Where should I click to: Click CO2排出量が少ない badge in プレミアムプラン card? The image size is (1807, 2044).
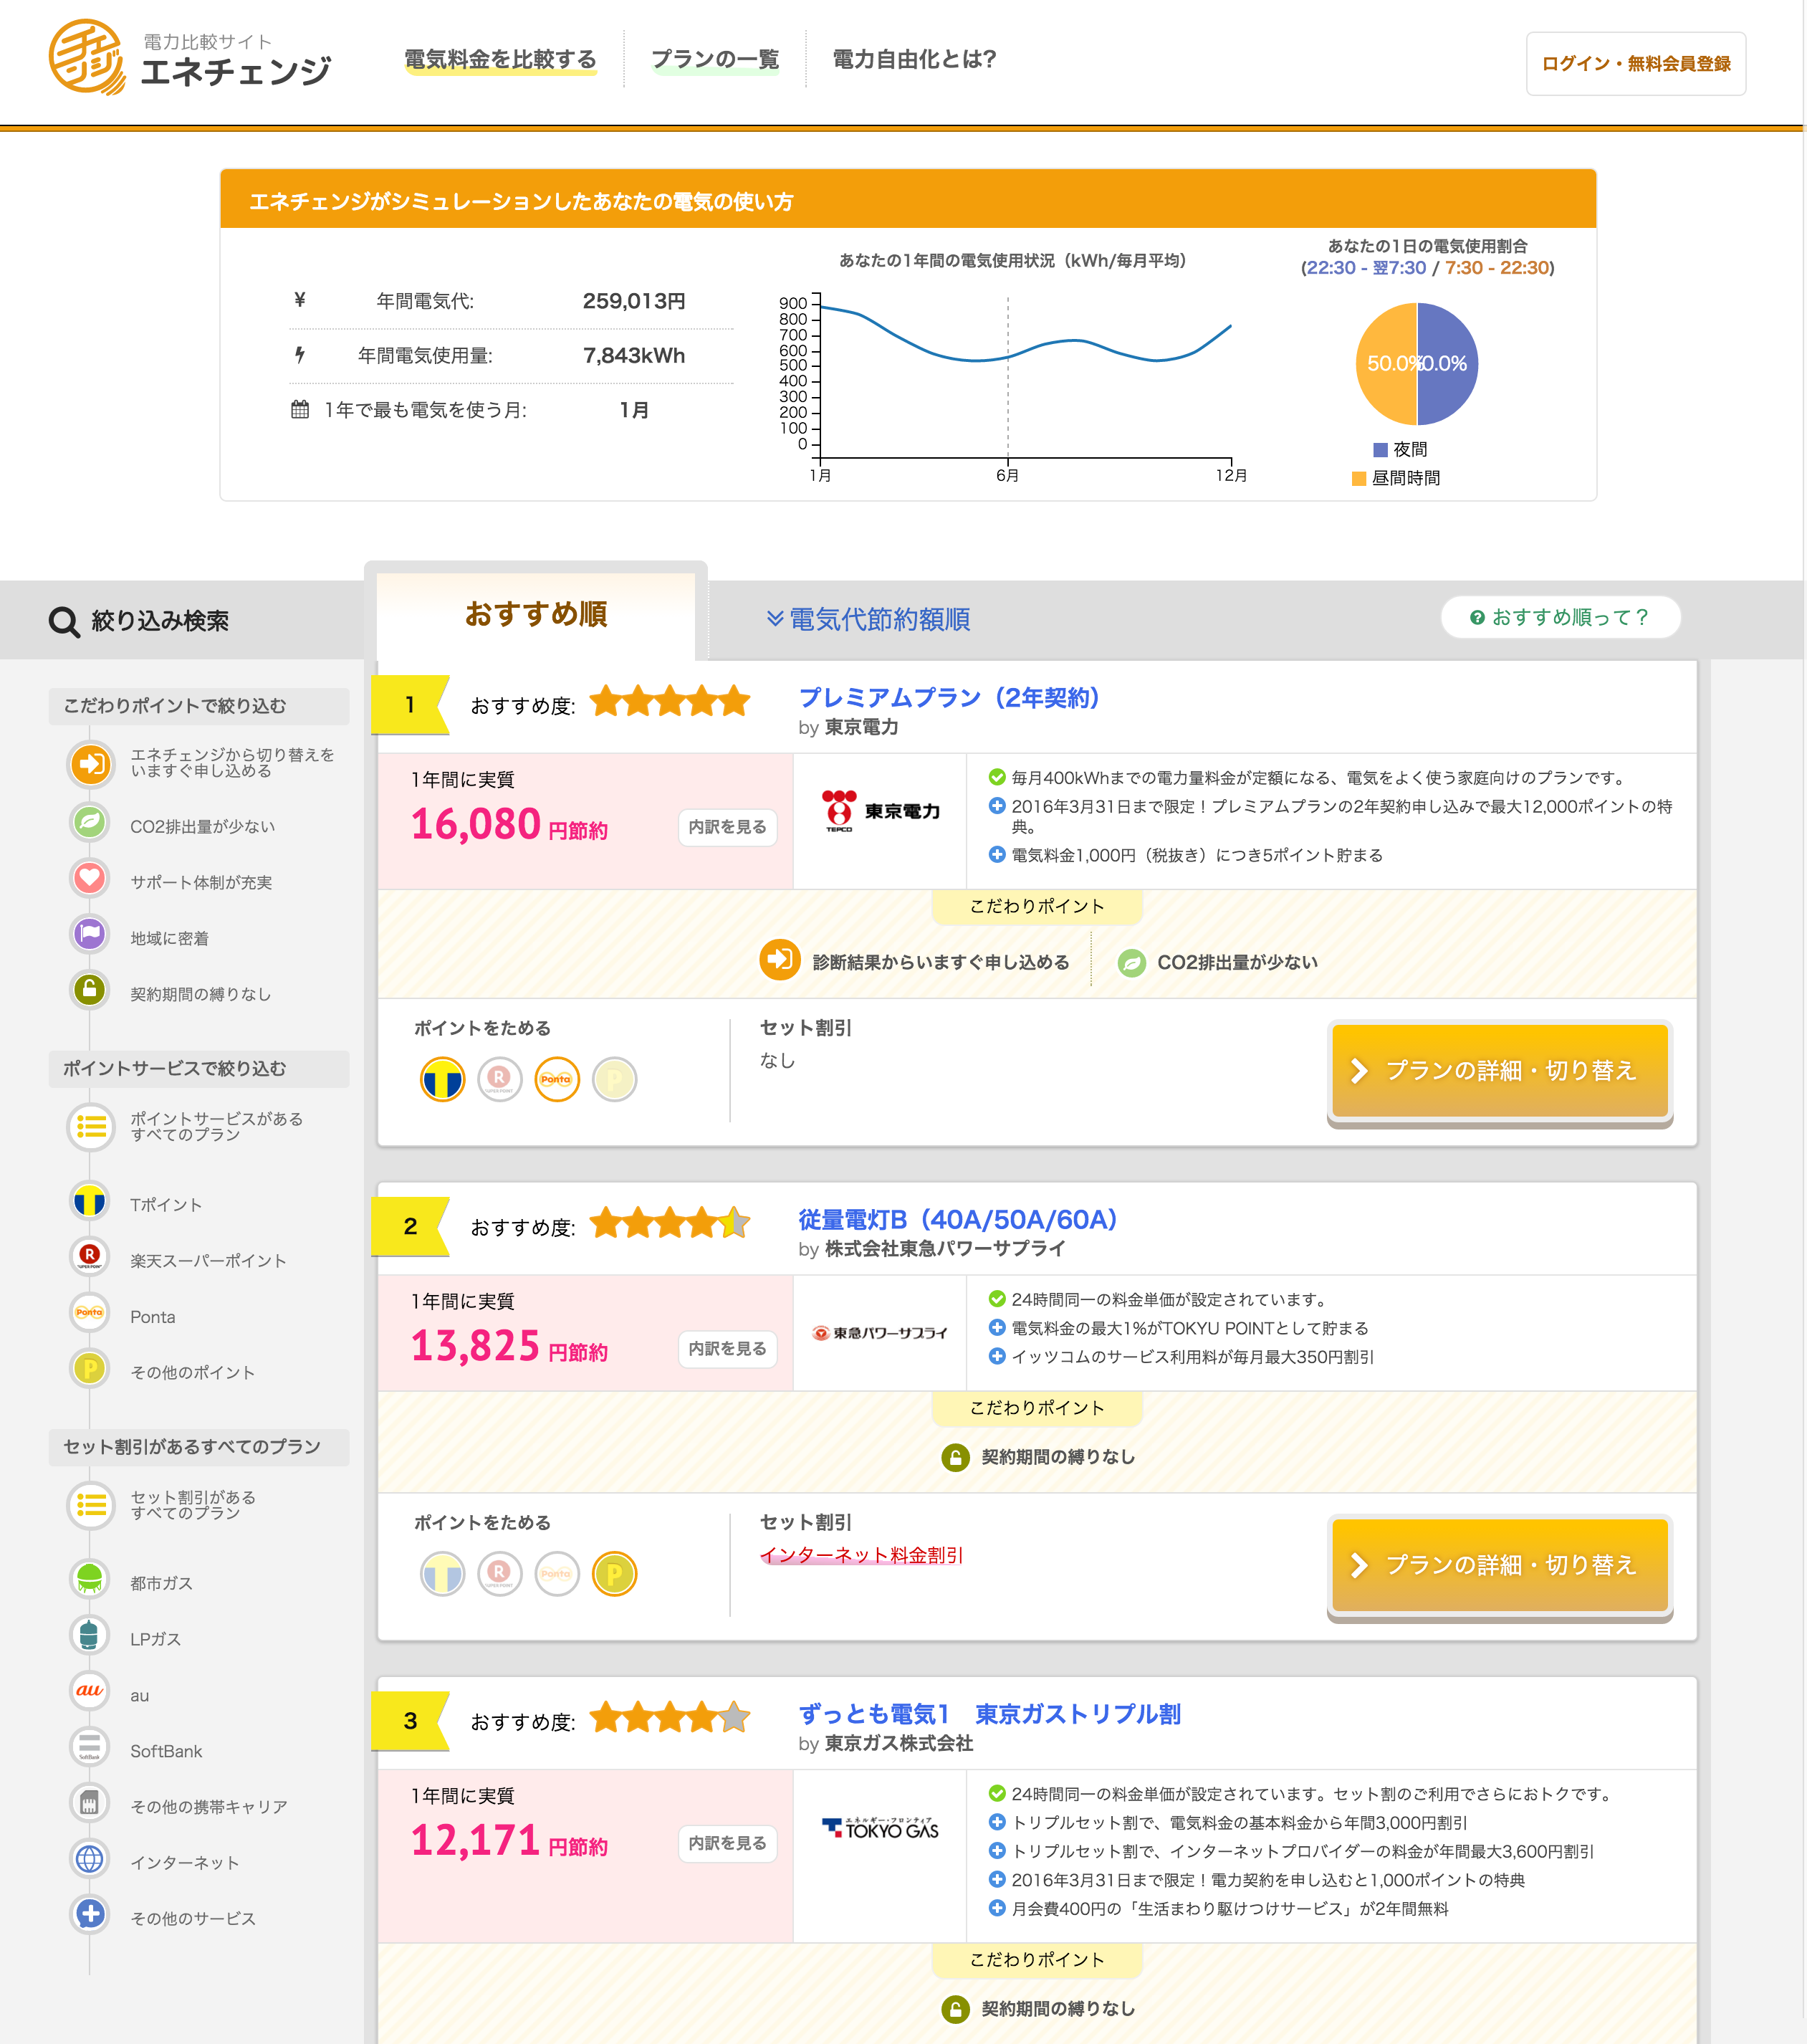click(1217, 962)
